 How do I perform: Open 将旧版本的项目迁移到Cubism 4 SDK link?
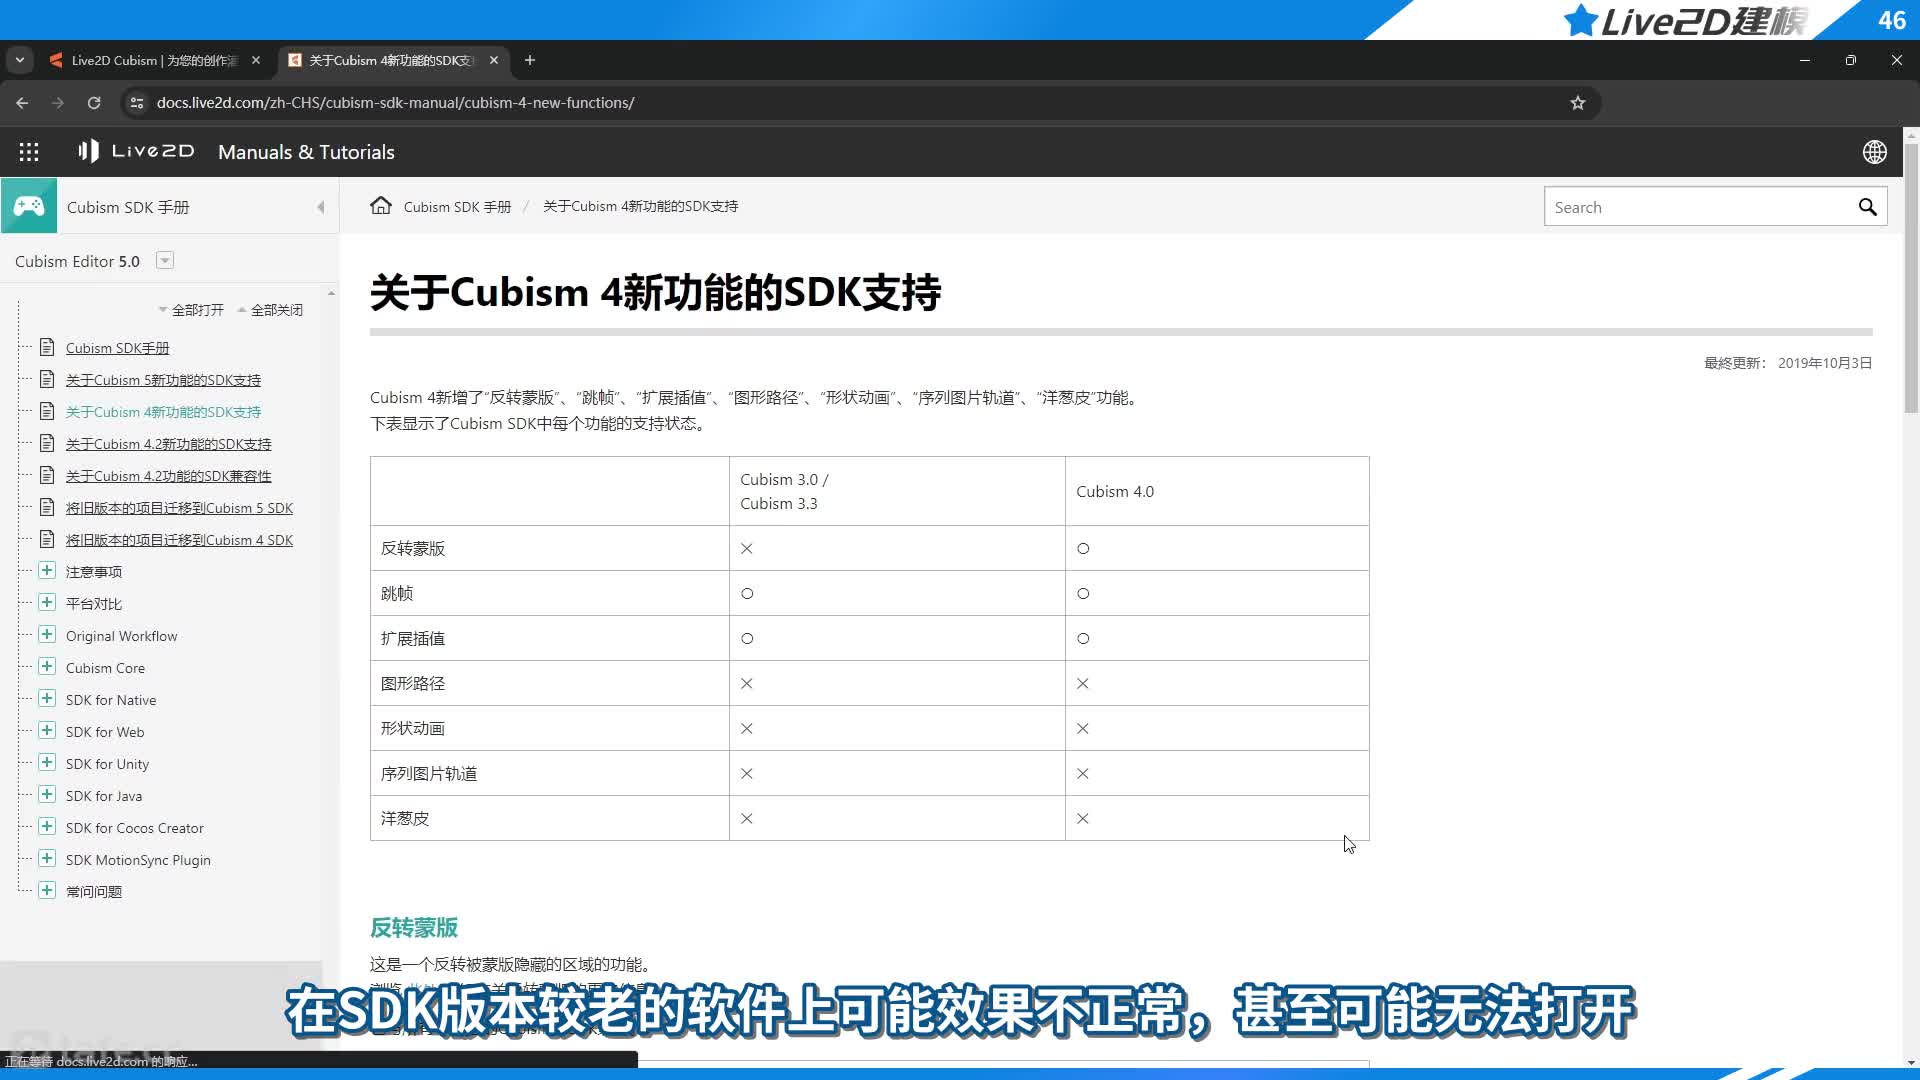(180, 540)
